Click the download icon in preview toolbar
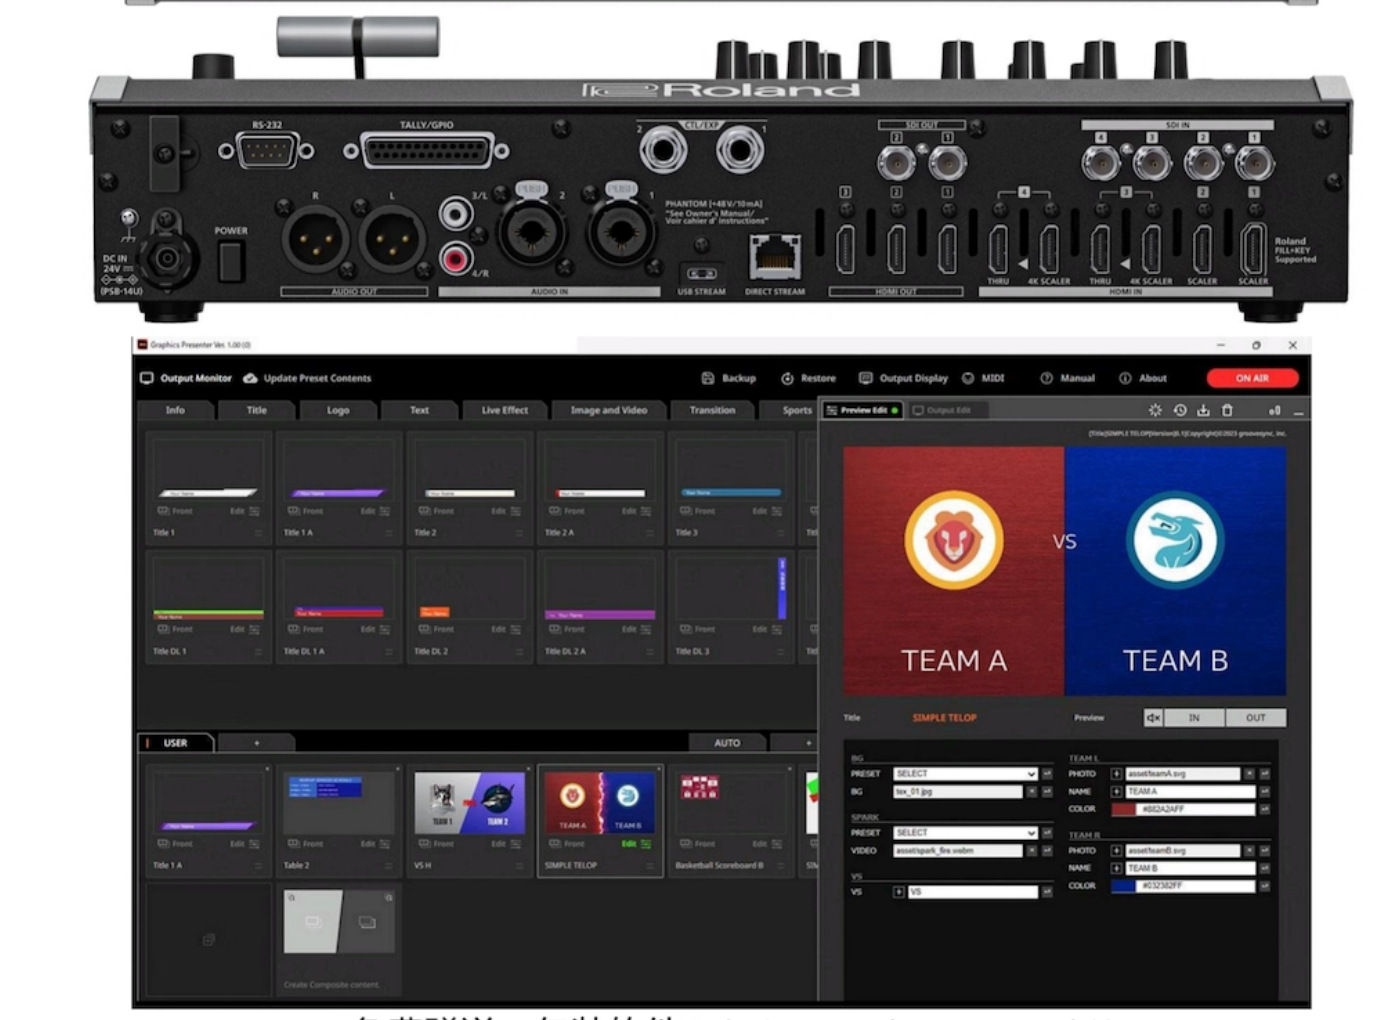The width and height of the screenshot is (1383, 1020). pyautogui.click(x=1203, y=410)
